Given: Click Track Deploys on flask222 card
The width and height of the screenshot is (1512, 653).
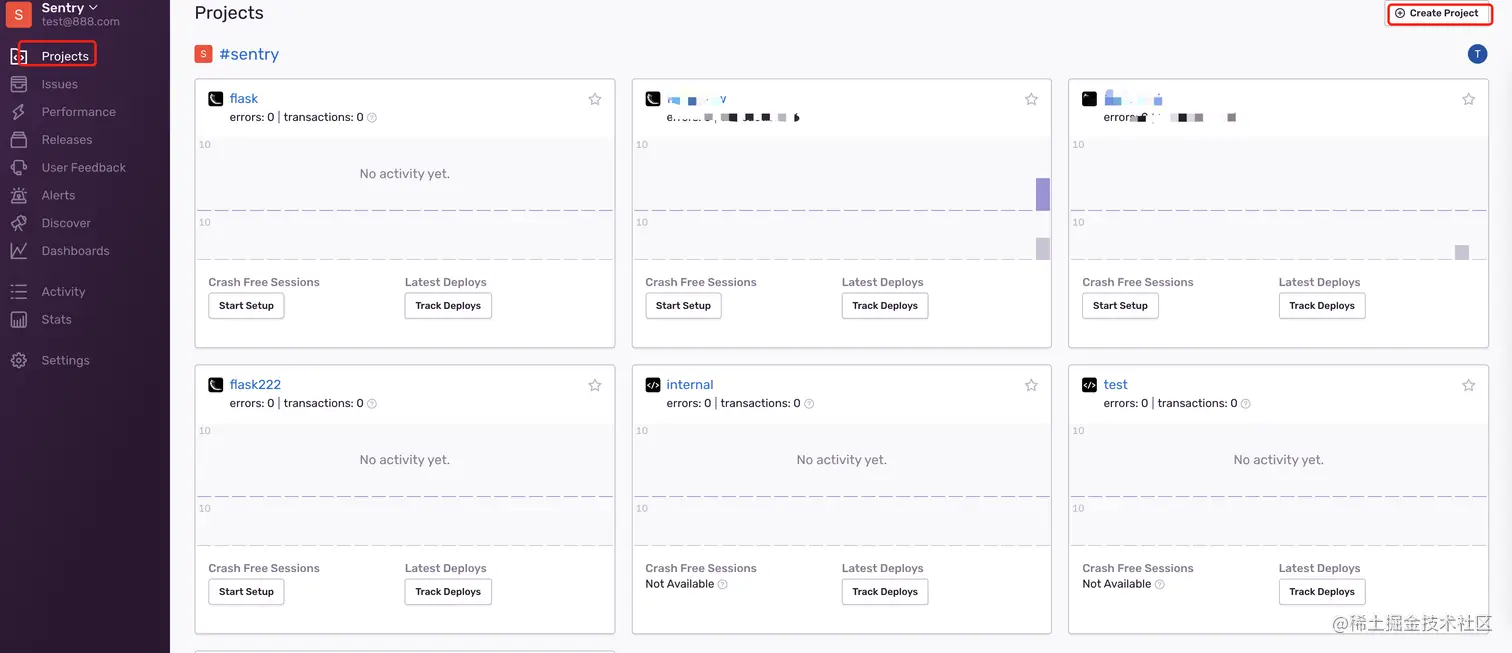Looking at the screenshot, I should 448,592.
